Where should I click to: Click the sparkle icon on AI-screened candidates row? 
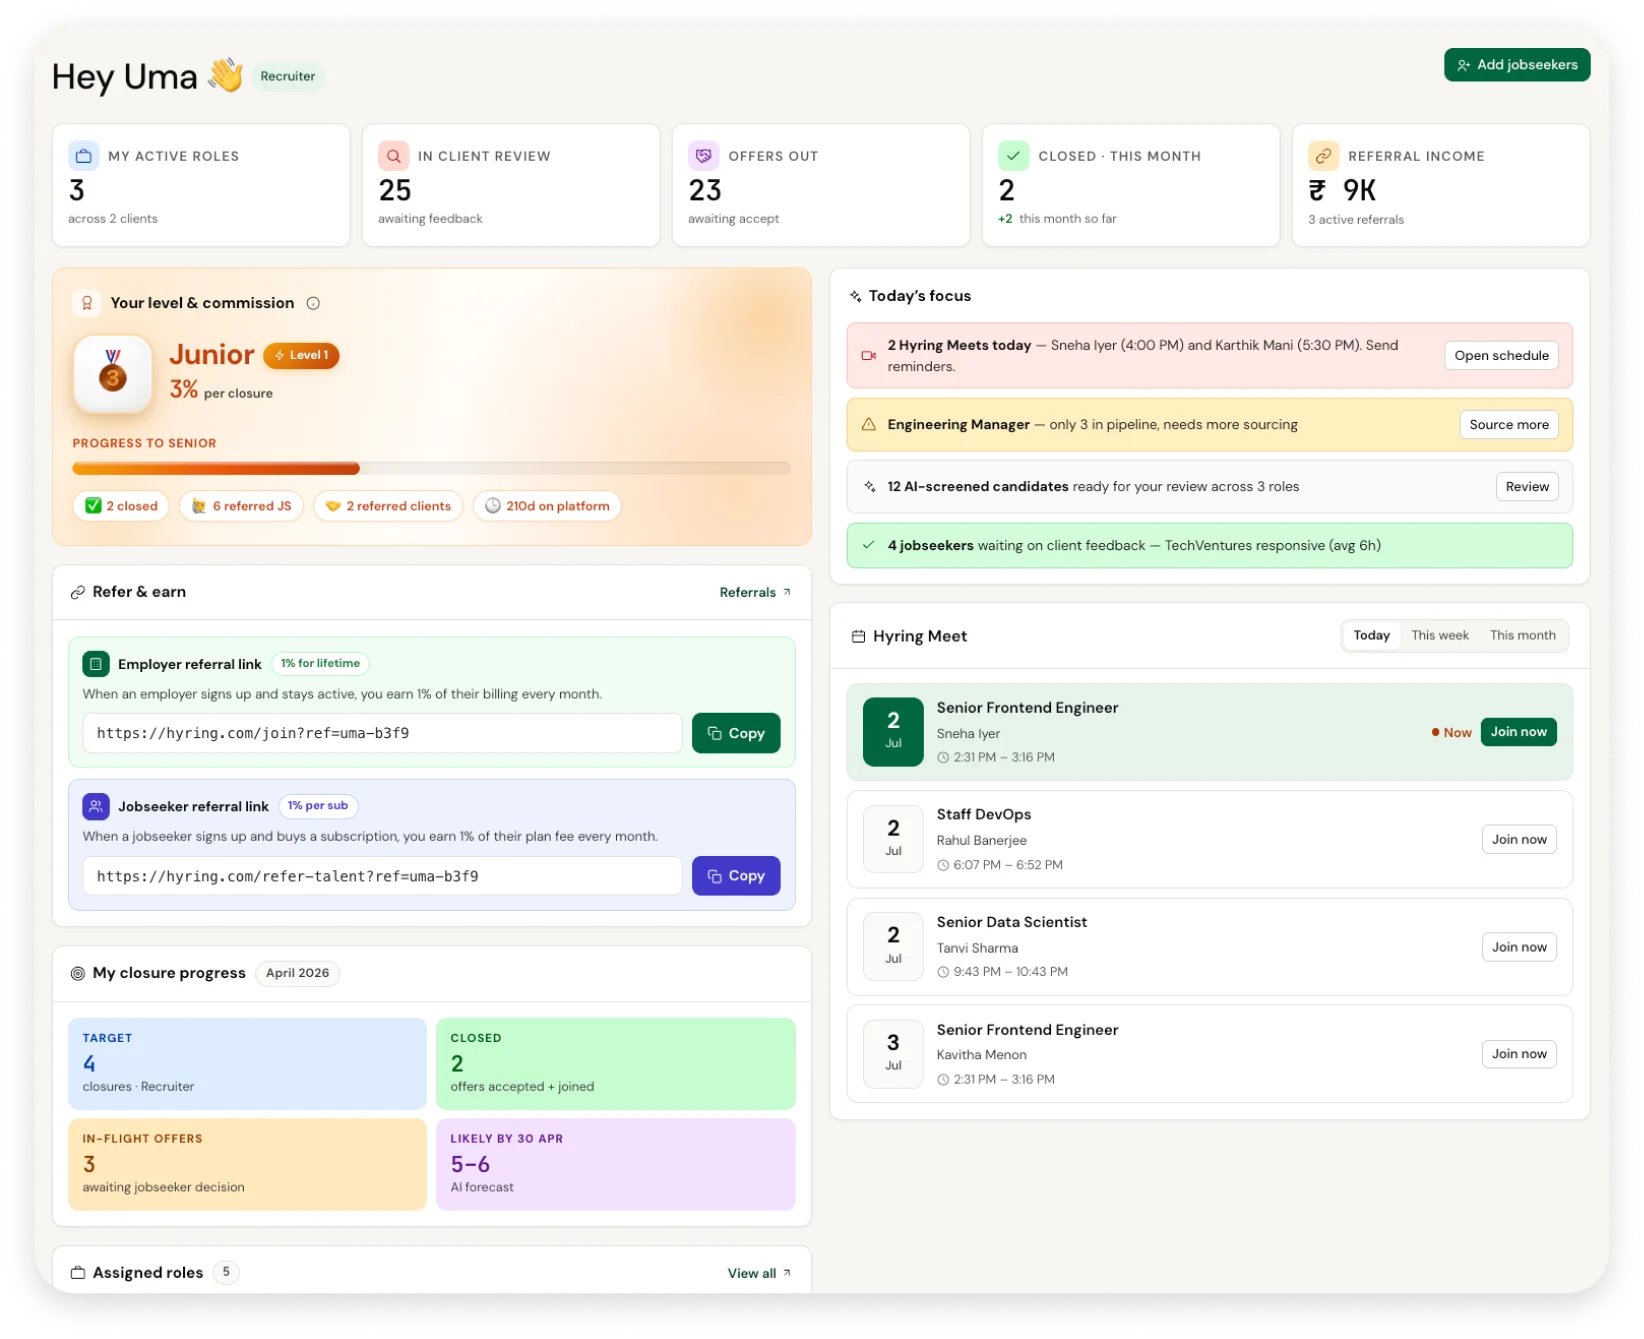coord(868,487)
